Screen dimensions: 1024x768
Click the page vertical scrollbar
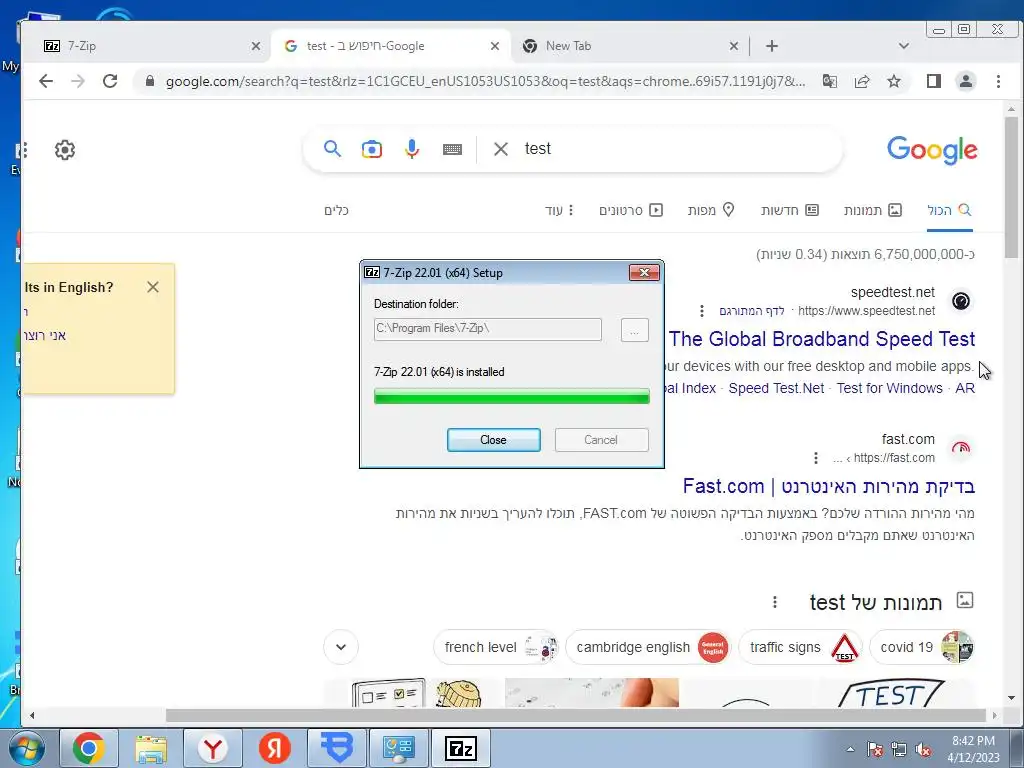[1011, 187]
